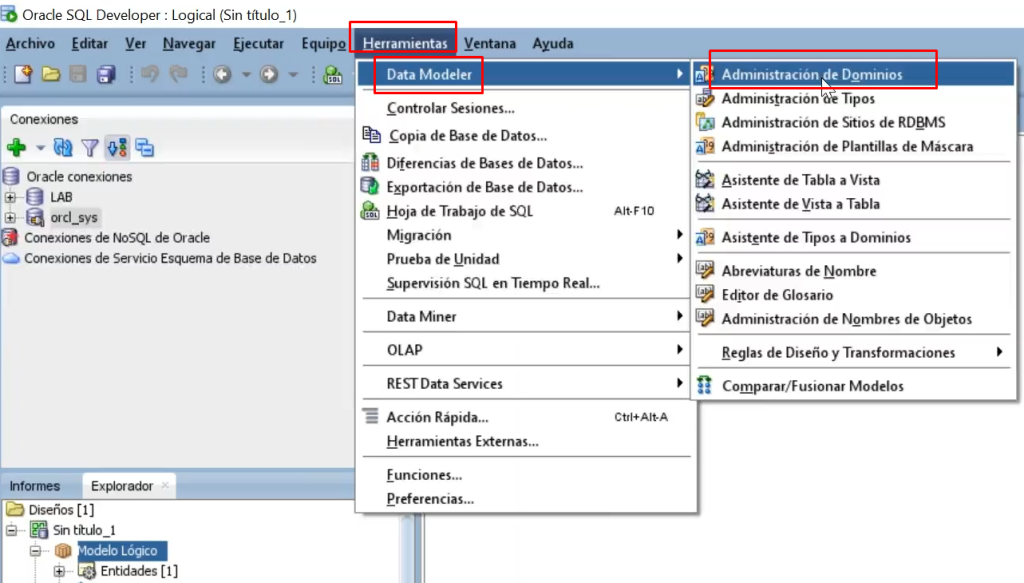Open the Archivo menu
Image resolution: width=1024 pixels, height=583 pixels.
(x=30, y=44)
